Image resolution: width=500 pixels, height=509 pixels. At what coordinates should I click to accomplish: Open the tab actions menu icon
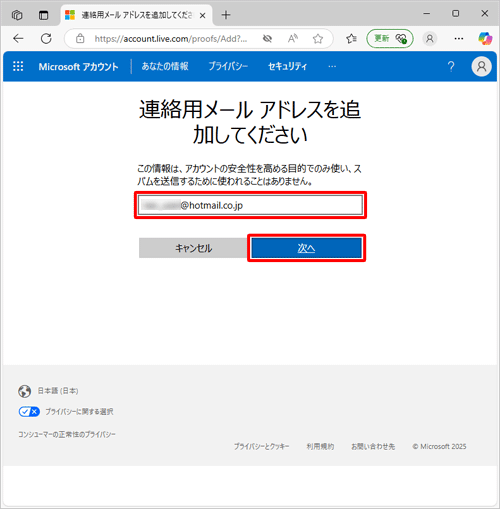[43, 15]
